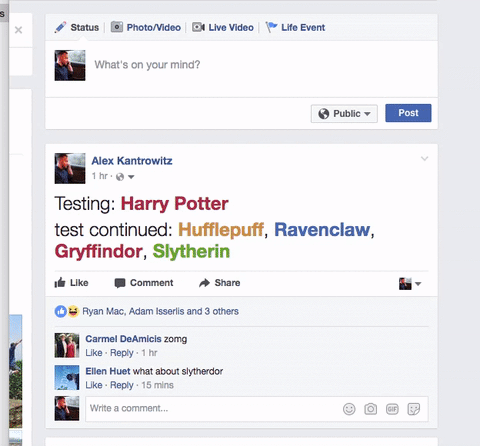The width and height of the screenshot is (480, 446).
Task: Click the Write a comment field
Action: point(213,409)
